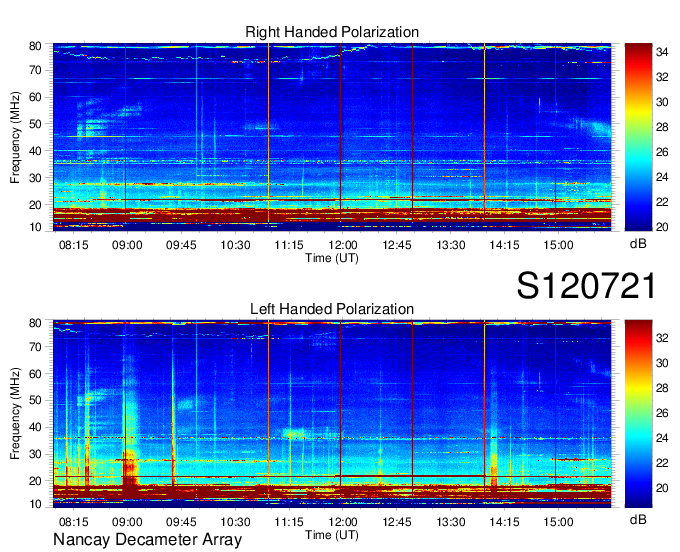Click the 10:30 tick on the top plot

click(x=235, y=245)
